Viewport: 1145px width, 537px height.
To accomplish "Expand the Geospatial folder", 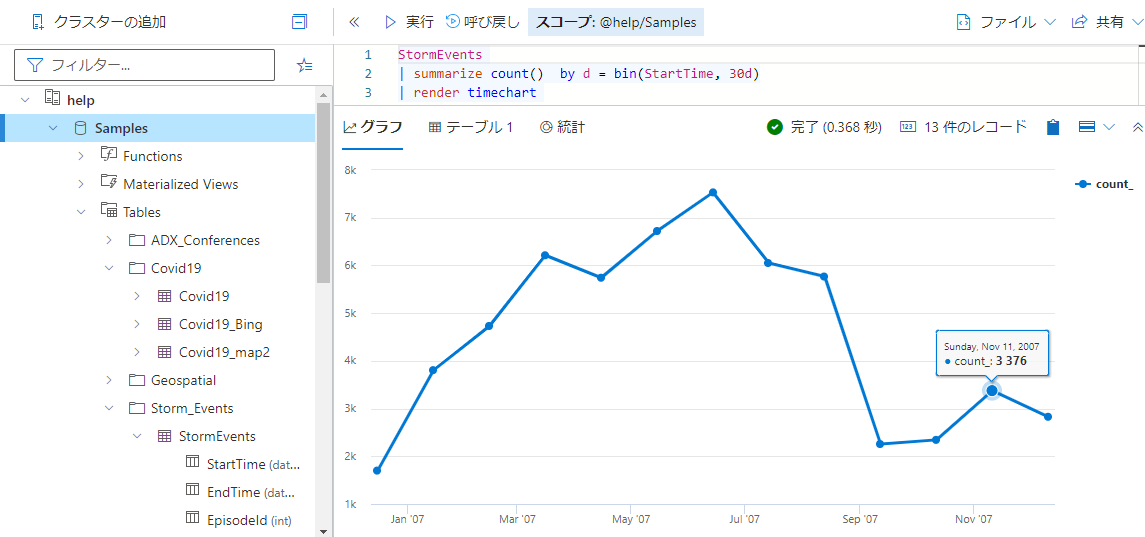I will pyautogui.click(x=109, y=380).
